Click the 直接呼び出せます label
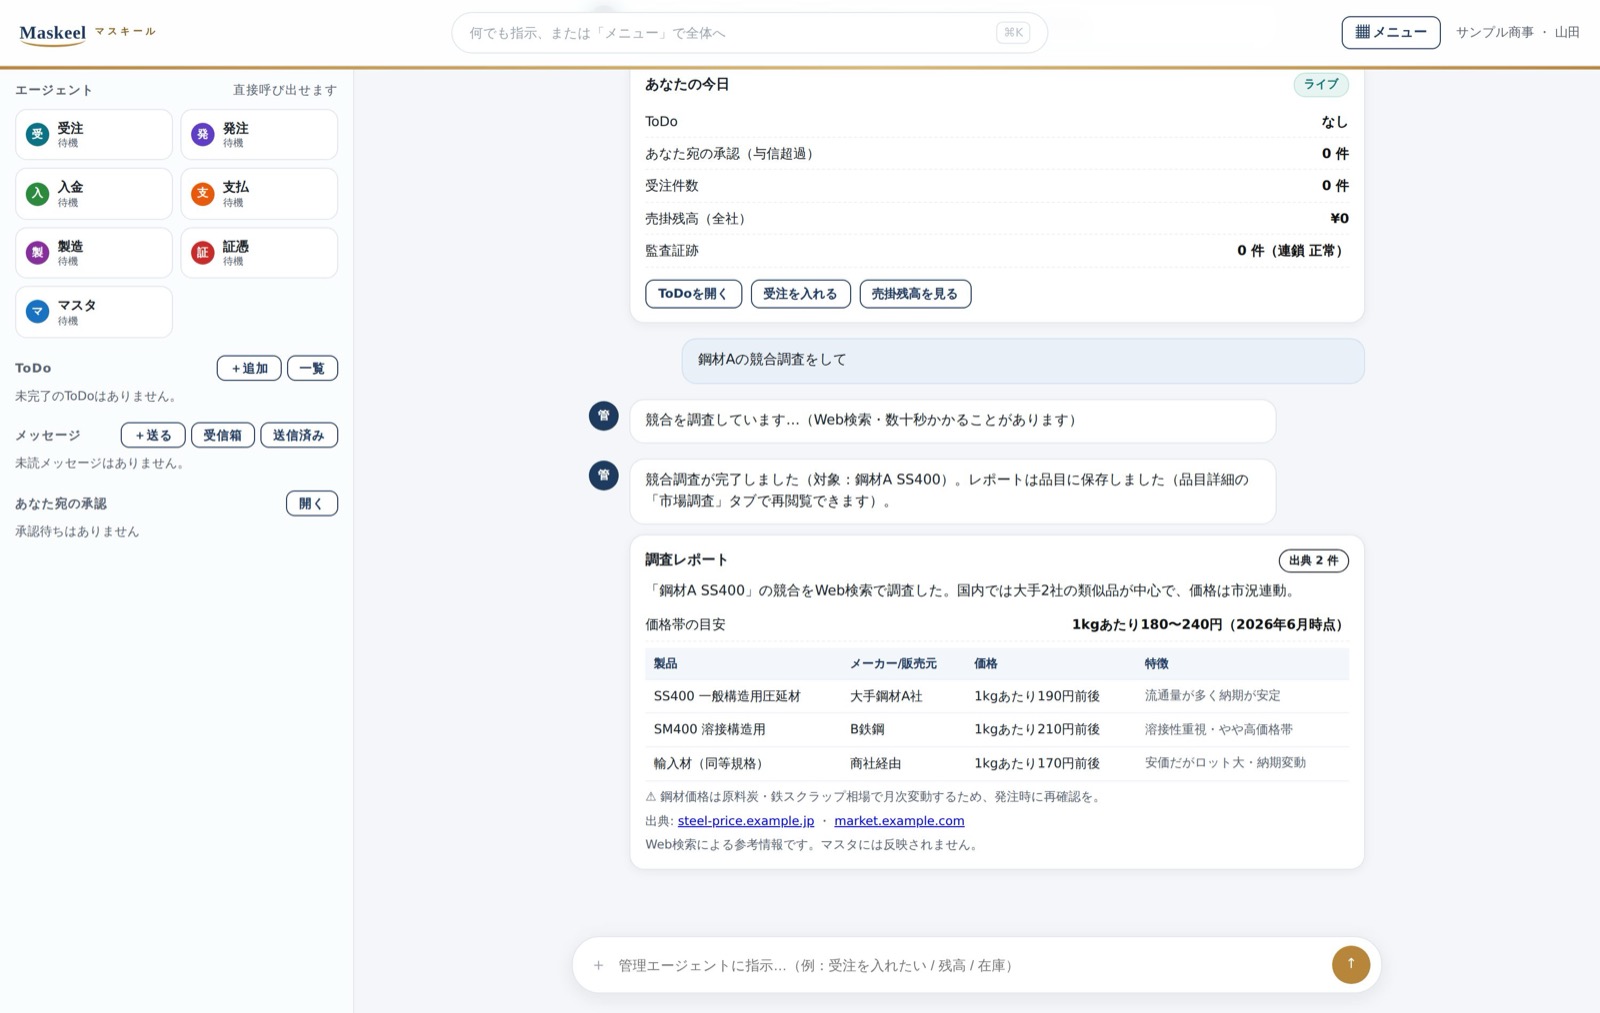The width and height of the screenshot is (1600, 1013). tap(285, 90)
